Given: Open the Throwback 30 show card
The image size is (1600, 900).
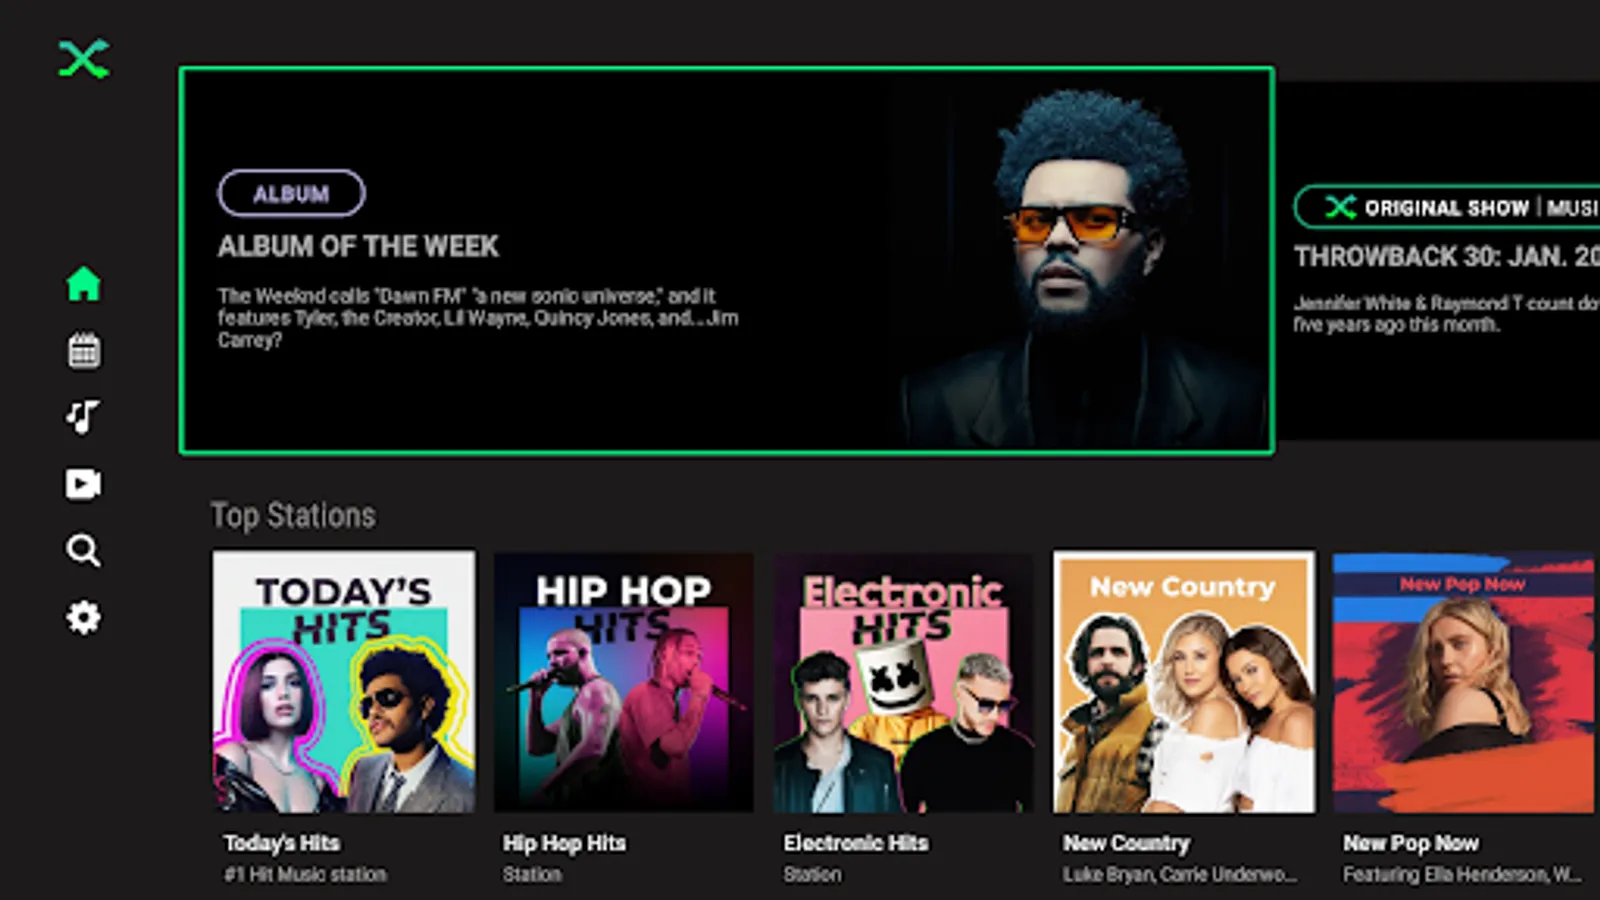Looking at the screenshot, I should [1442, 260].
